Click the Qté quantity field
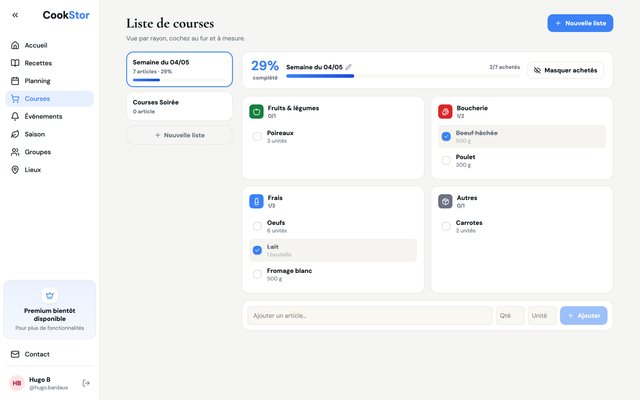Image resolution: width=640 pixels, height=400 pixels. click(x=510, y=316)
